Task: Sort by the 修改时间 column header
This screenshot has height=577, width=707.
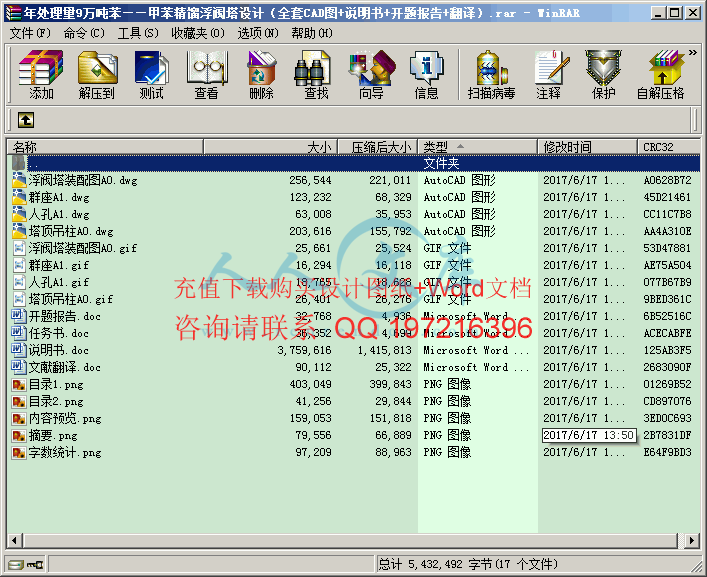Action: tap(588, 147)
